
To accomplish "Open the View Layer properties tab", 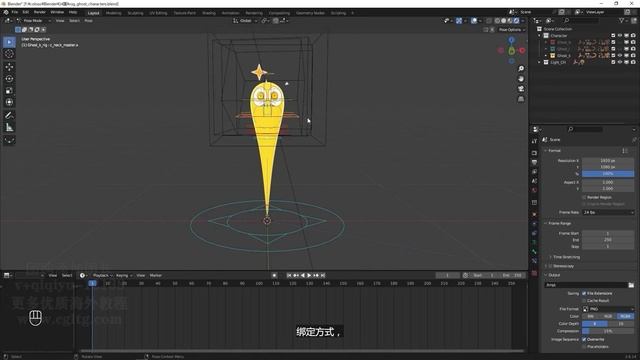I will click(x=534, y=172).
